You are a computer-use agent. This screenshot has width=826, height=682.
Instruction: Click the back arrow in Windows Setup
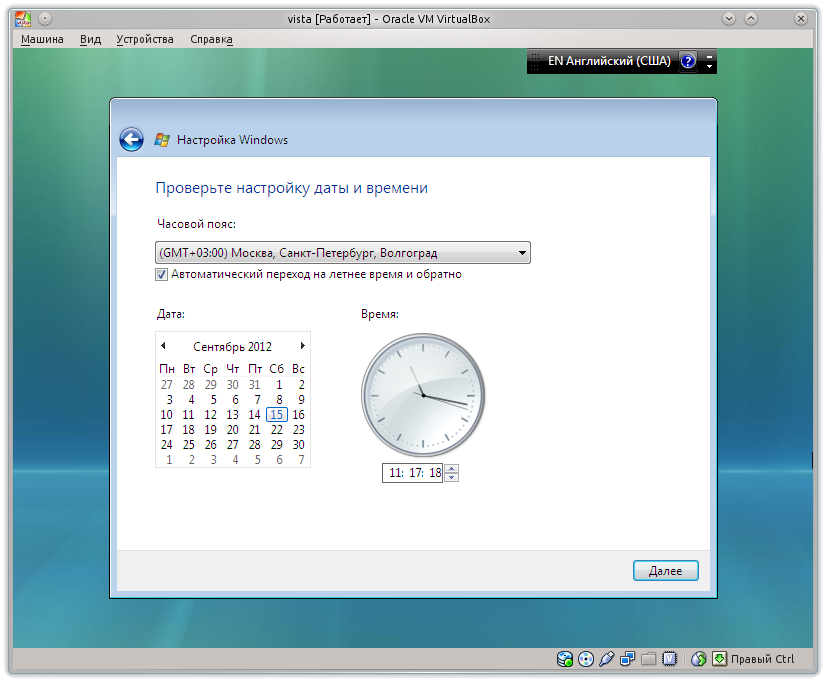click(x=131, y=140)
